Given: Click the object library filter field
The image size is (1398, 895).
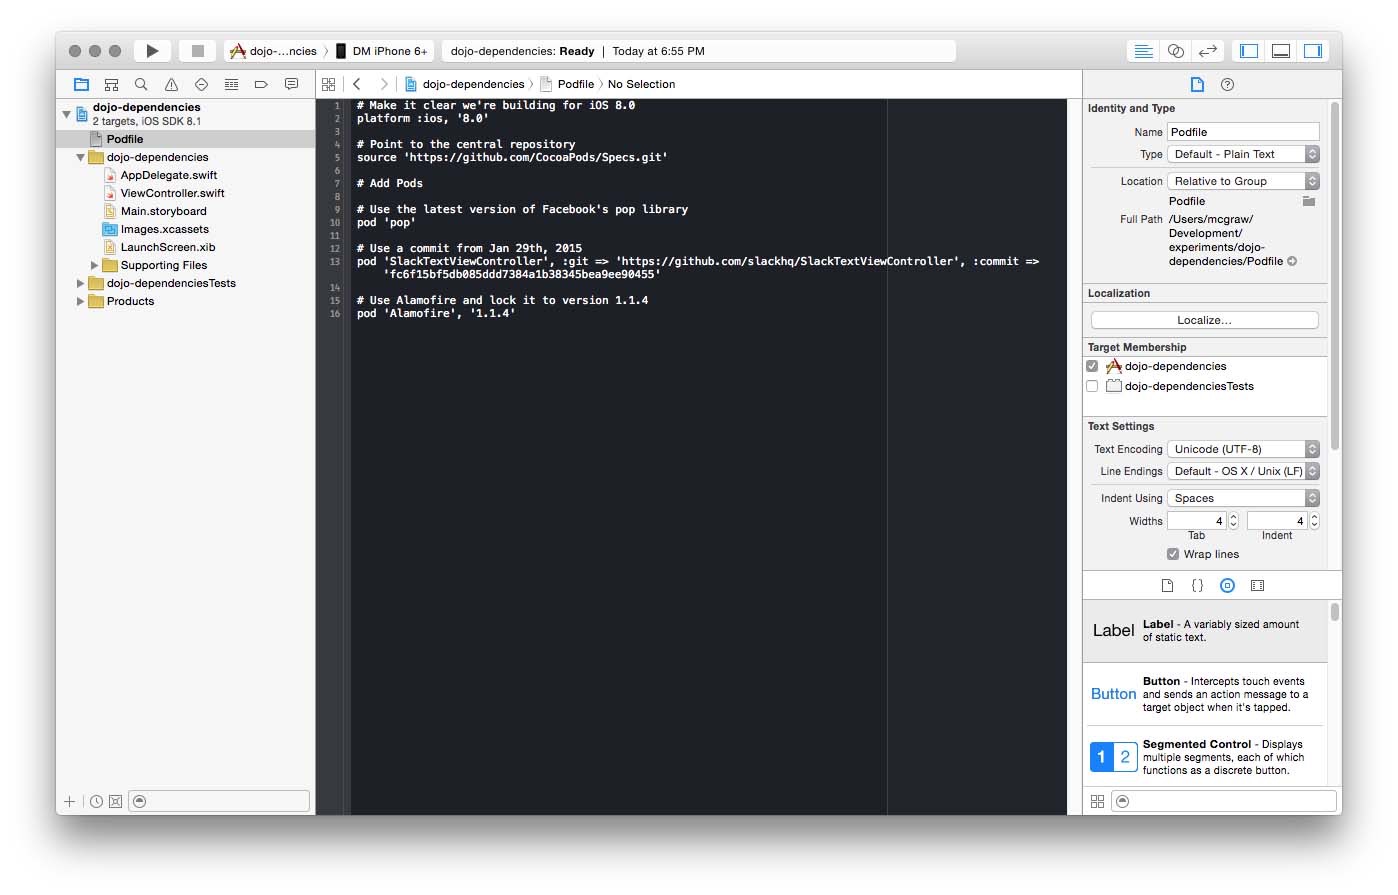Looking at the screenshot, I should 1224,801.
